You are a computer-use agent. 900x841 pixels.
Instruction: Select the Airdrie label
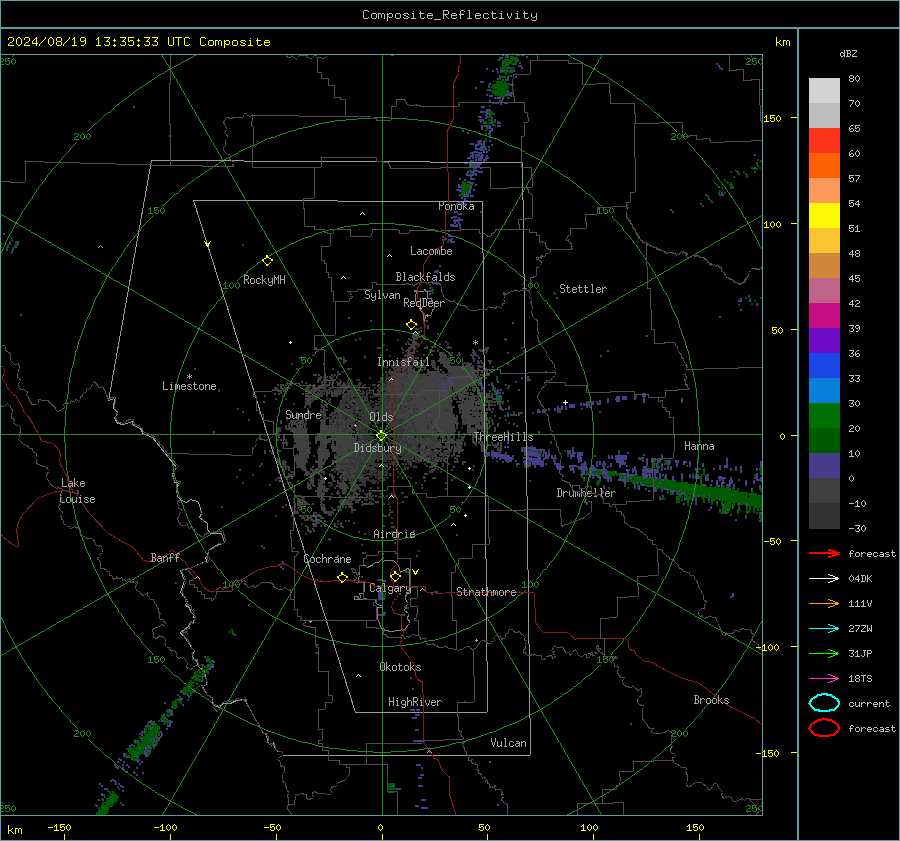394,534
